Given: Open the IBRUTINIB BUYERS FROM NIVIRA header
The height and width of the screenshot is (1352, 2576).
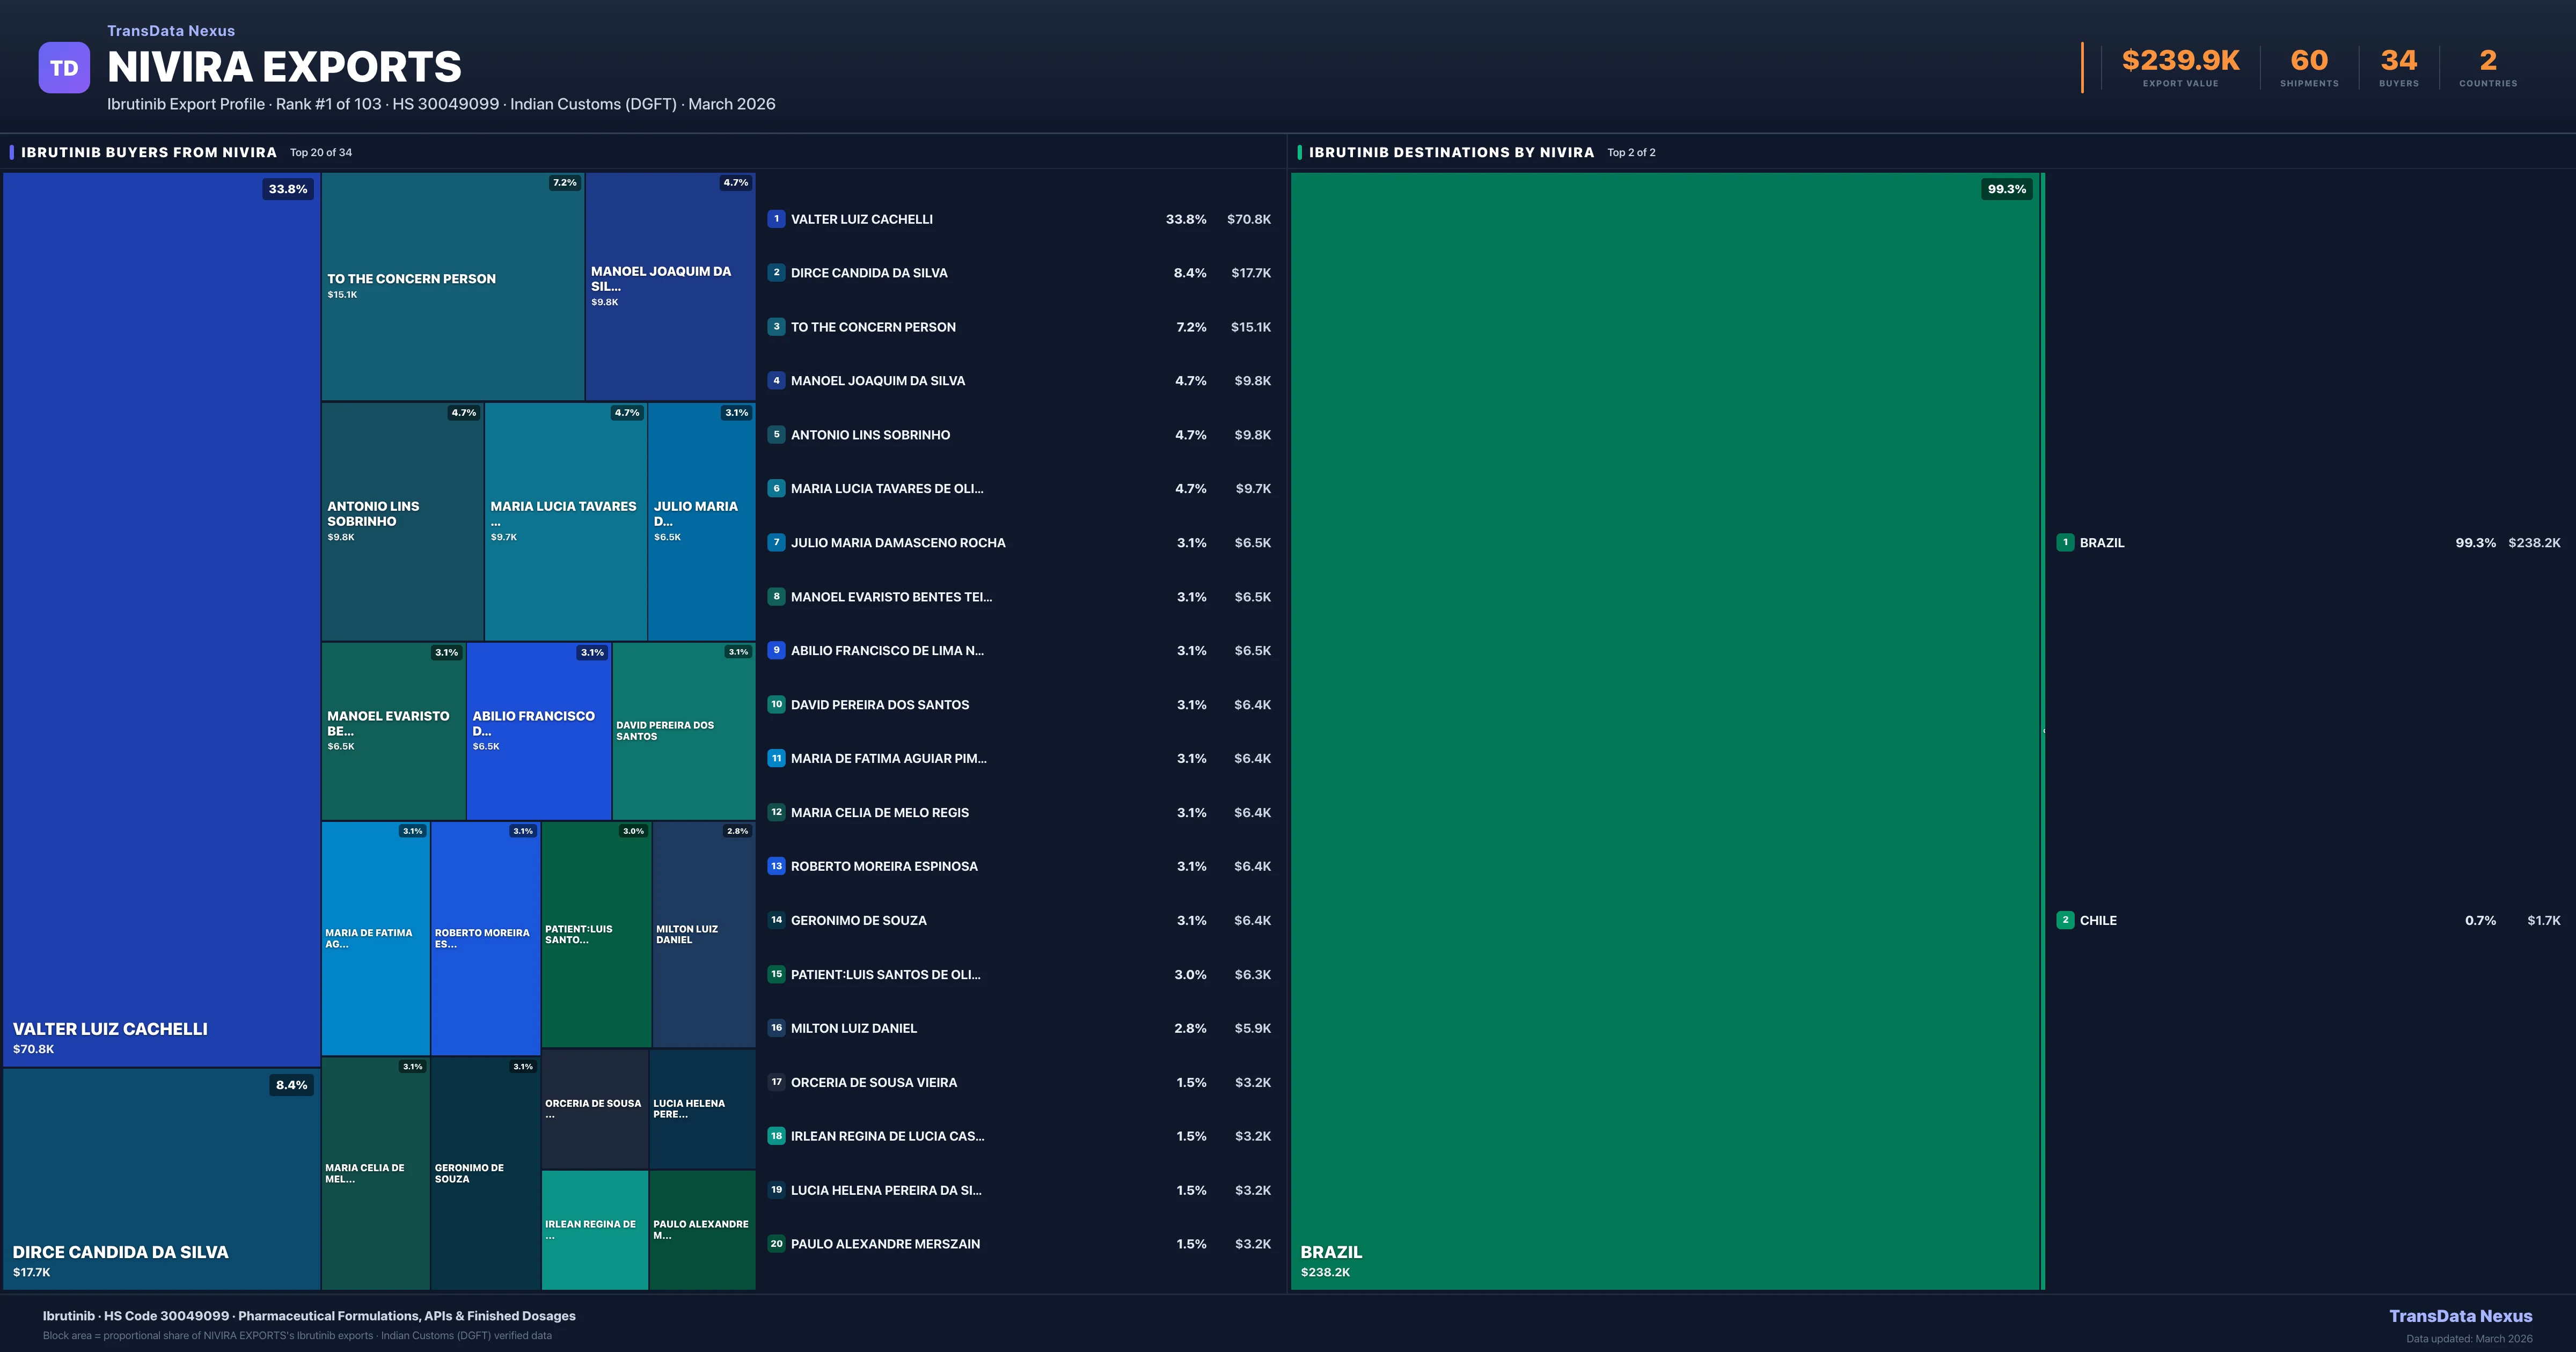Looking at the screenshot, I should [x=147, y=152].
